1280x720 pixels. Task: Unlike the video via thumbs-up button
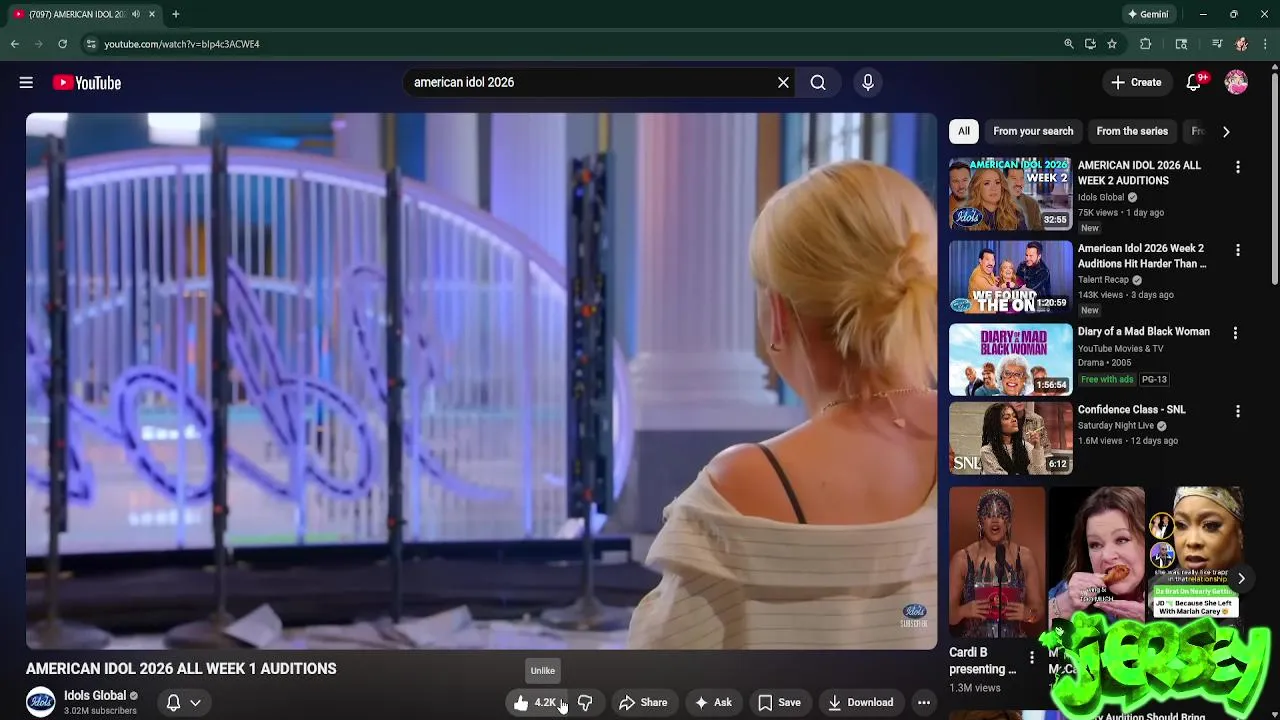coord(536,703)
